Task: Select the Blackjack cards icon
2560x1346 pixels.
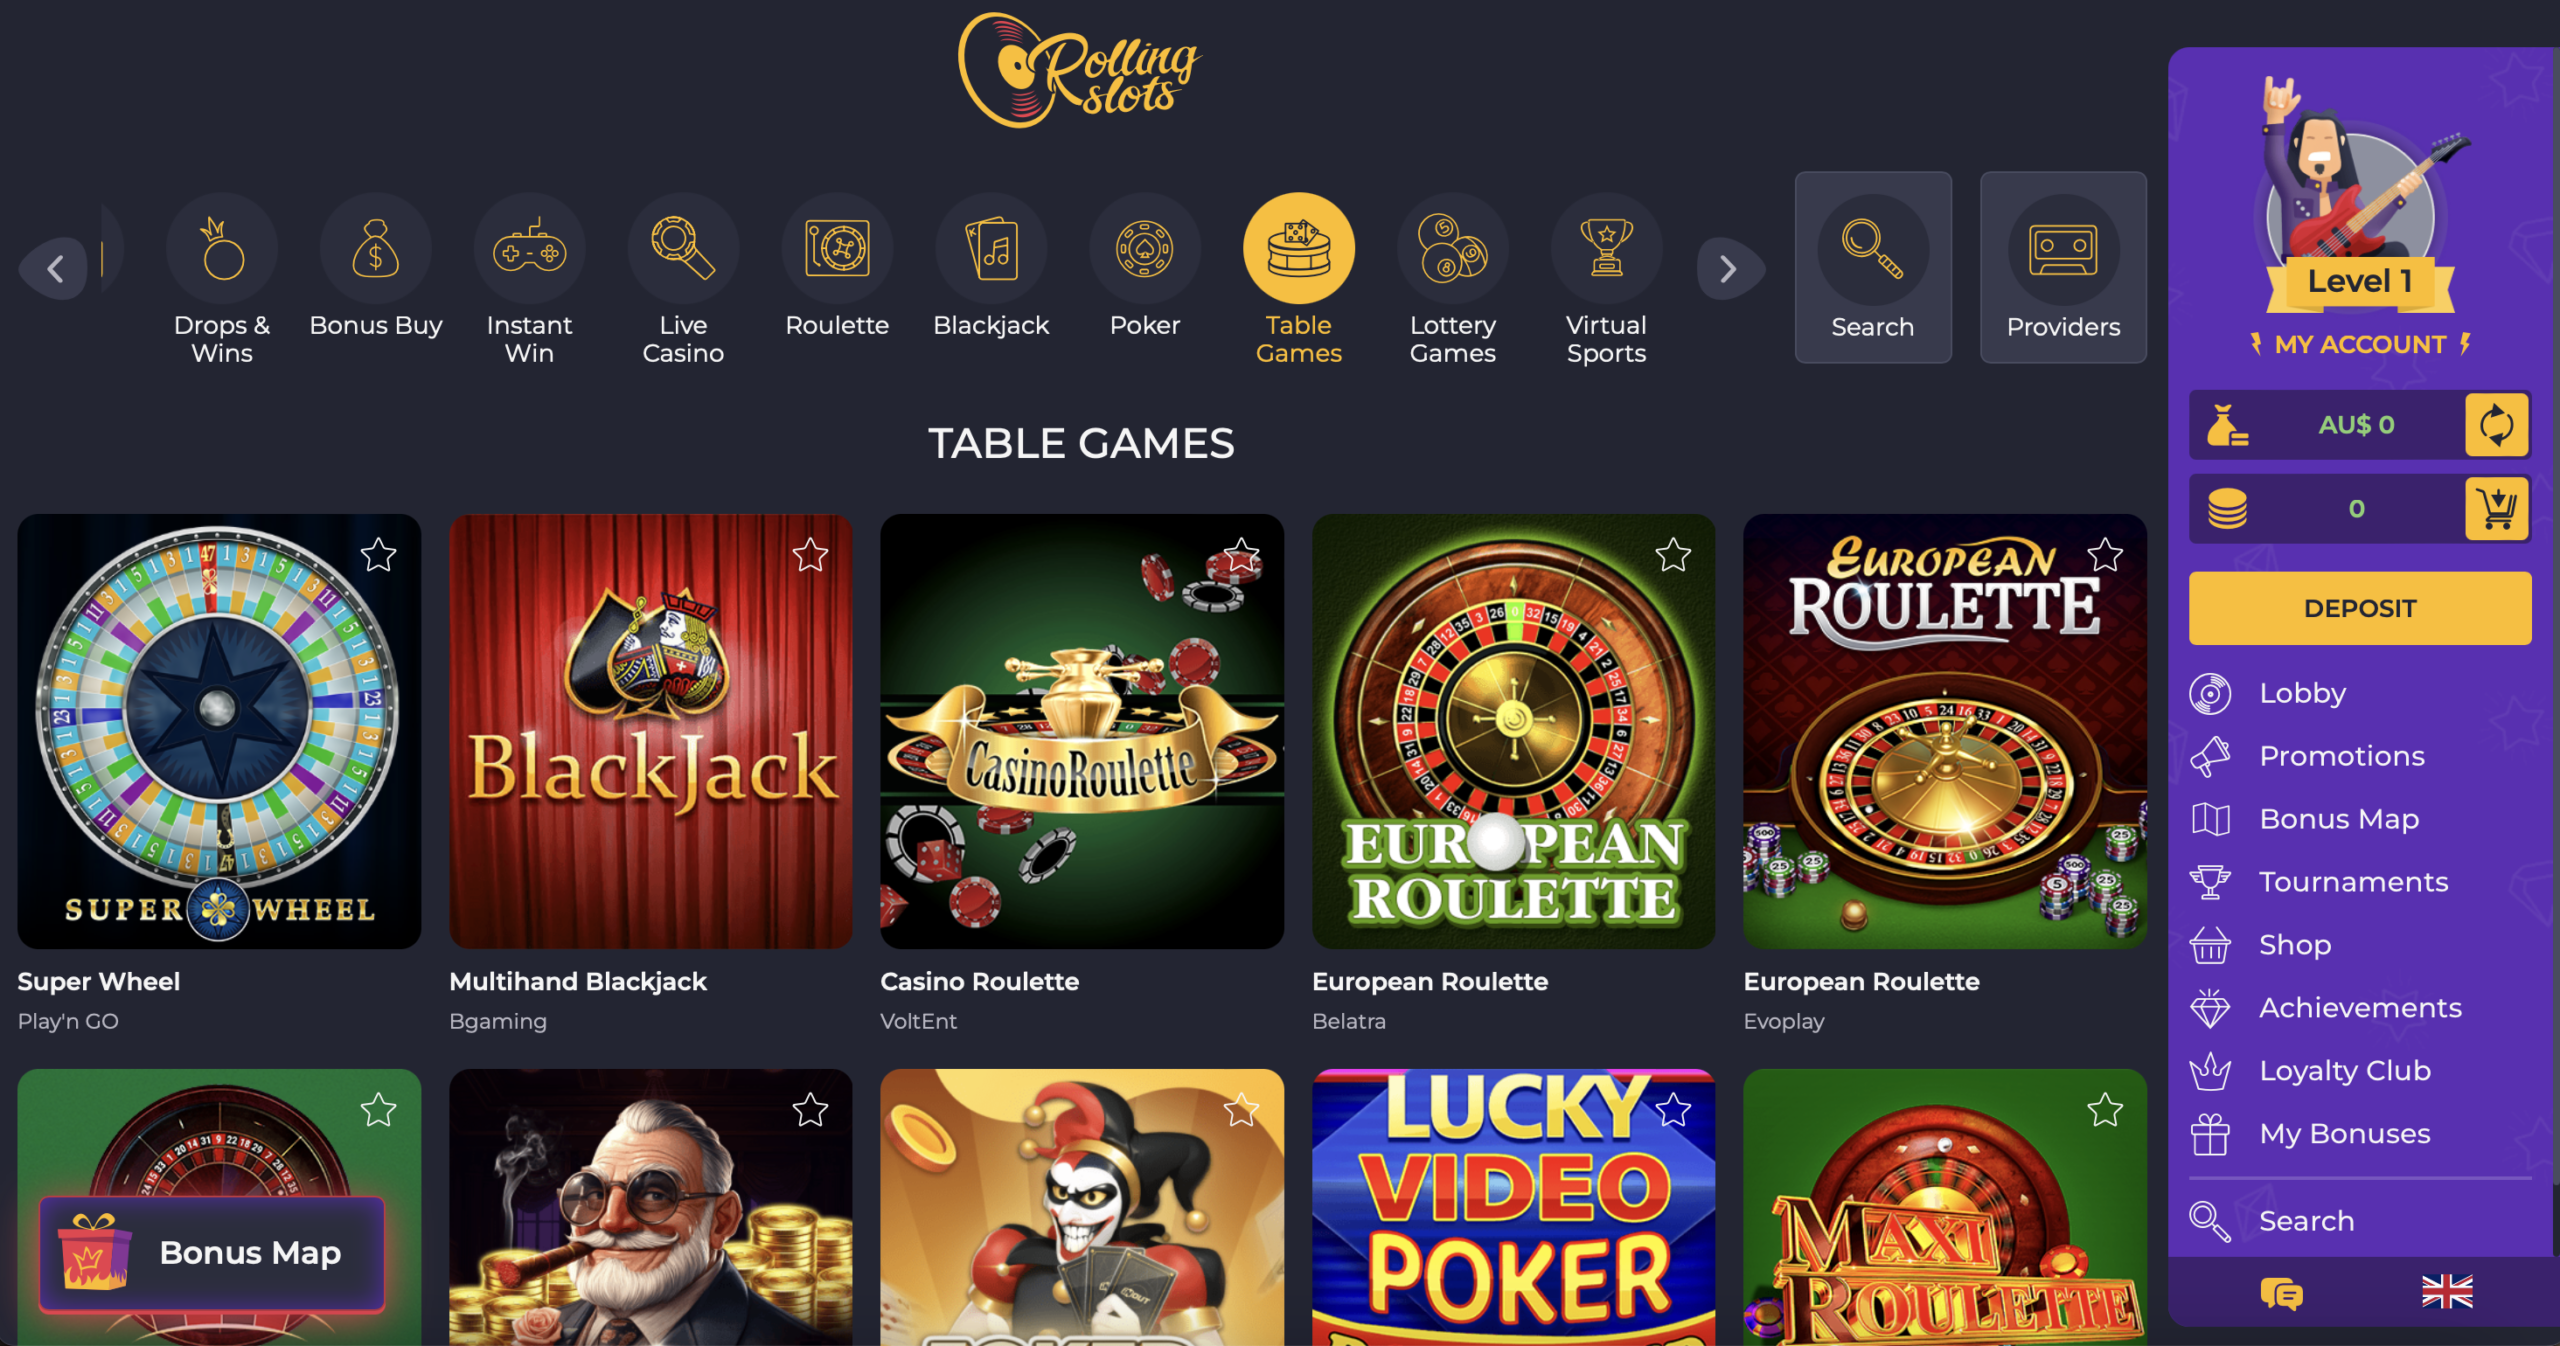Action: [991, 248]
